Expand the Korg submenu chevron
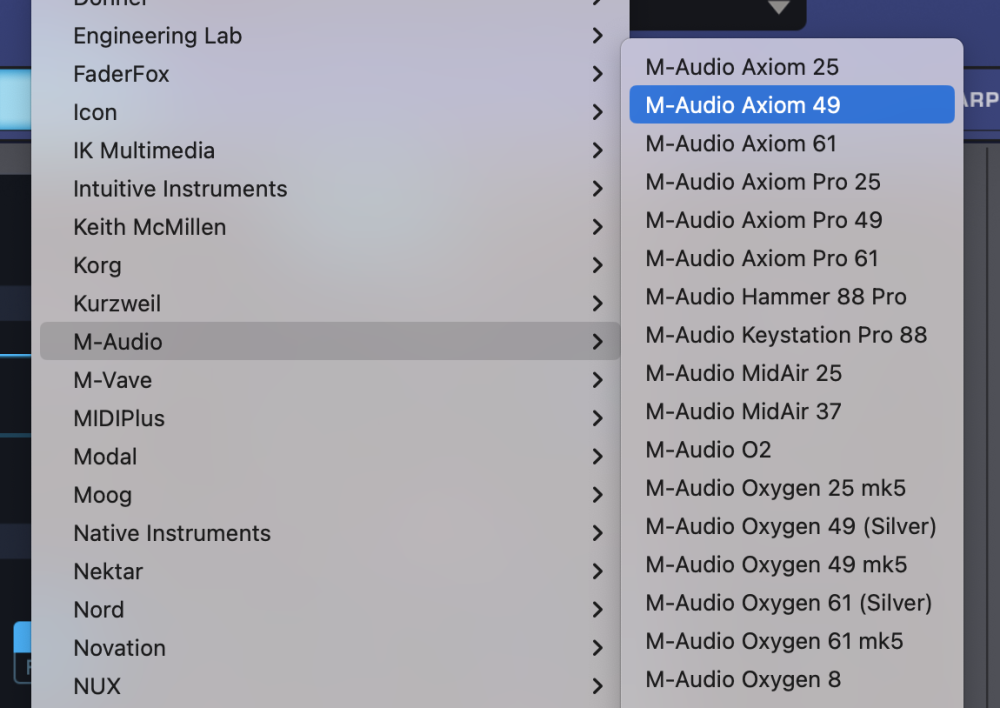This screenshot has width=1000, height=708. click(597, 265)
